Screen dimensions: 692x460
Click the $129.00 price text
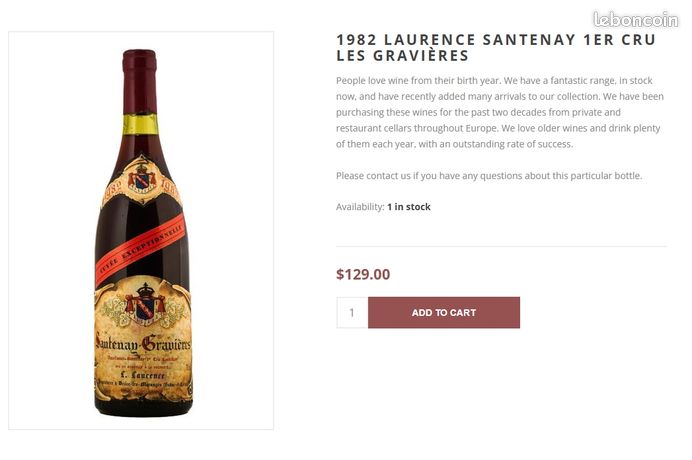tap(363, 274)
